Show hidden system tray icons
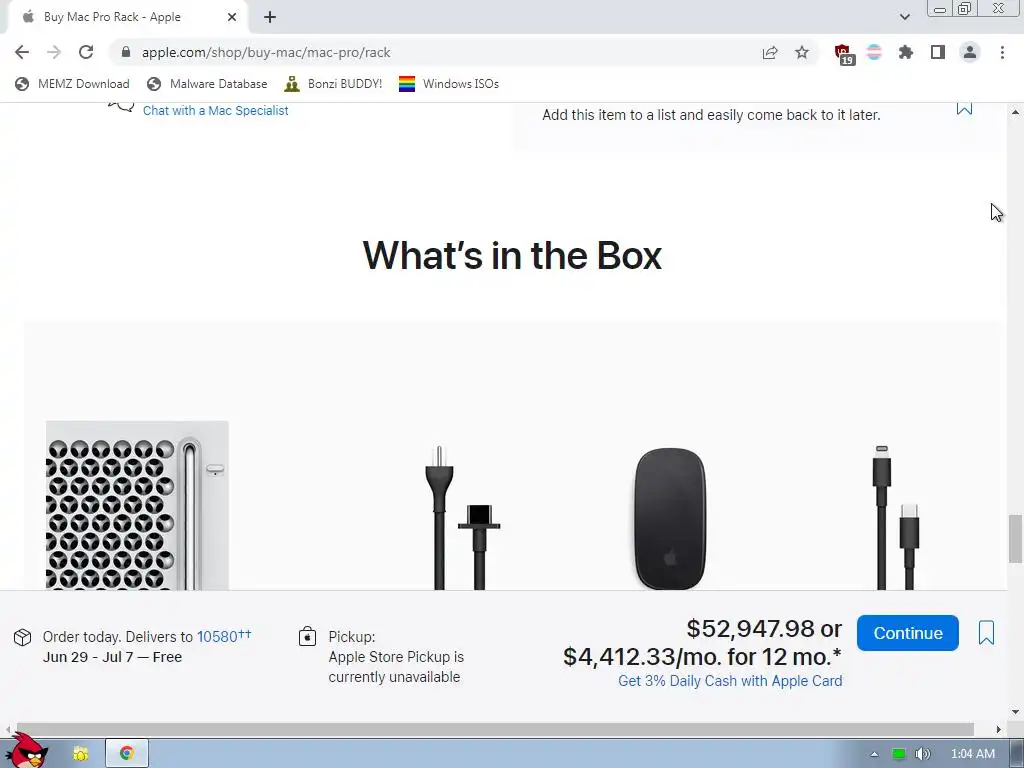1024x768 pixels. pos(874,754)
